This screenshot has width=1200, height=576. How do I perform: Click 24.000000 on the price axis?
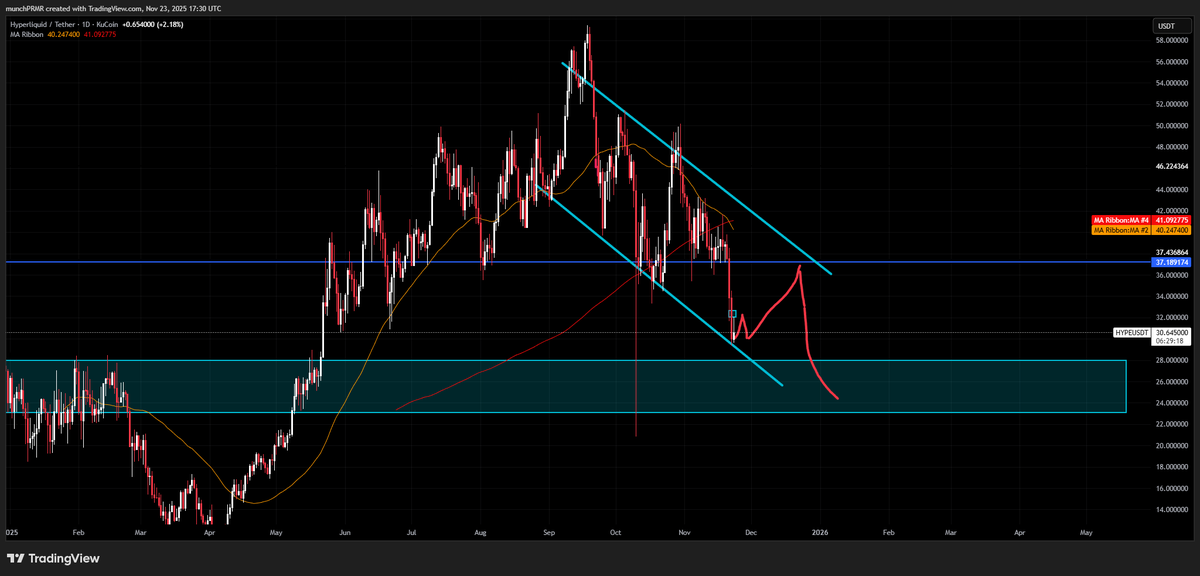(x=1171, y=403)
